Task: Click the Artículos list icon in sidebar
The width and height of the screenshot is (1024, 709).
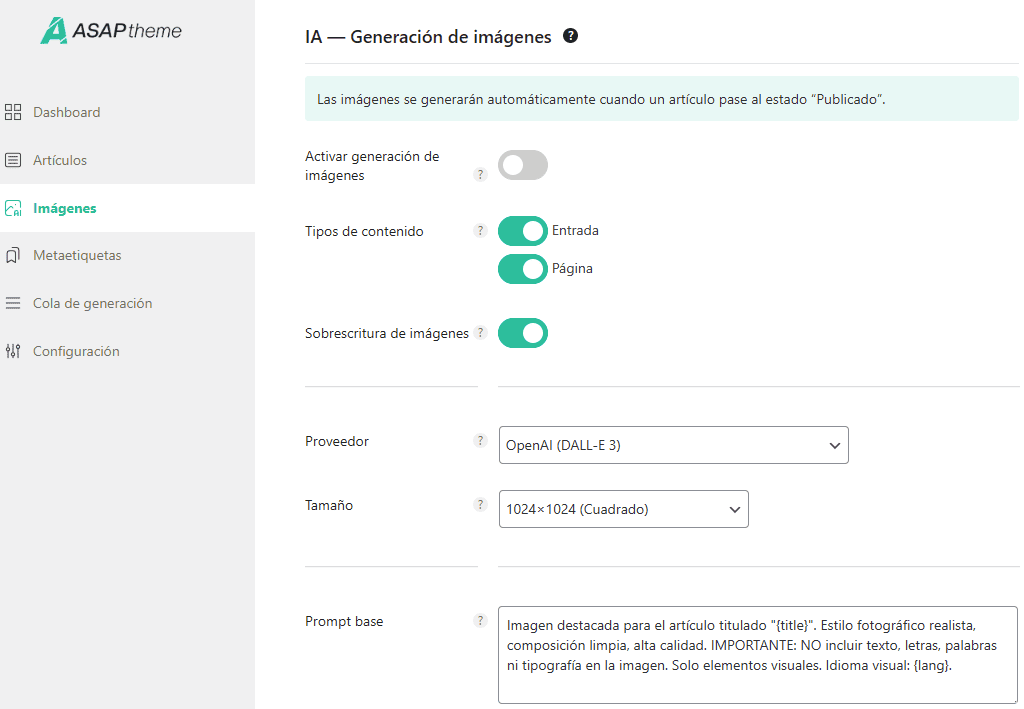Action: [13, 160]
